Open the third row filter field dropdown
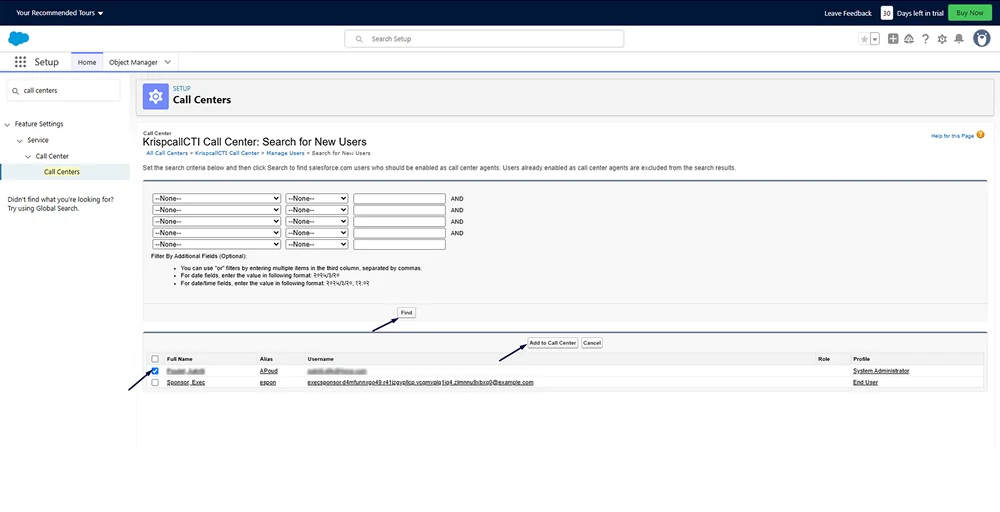 pyautogui.click(x=217, y=221)
